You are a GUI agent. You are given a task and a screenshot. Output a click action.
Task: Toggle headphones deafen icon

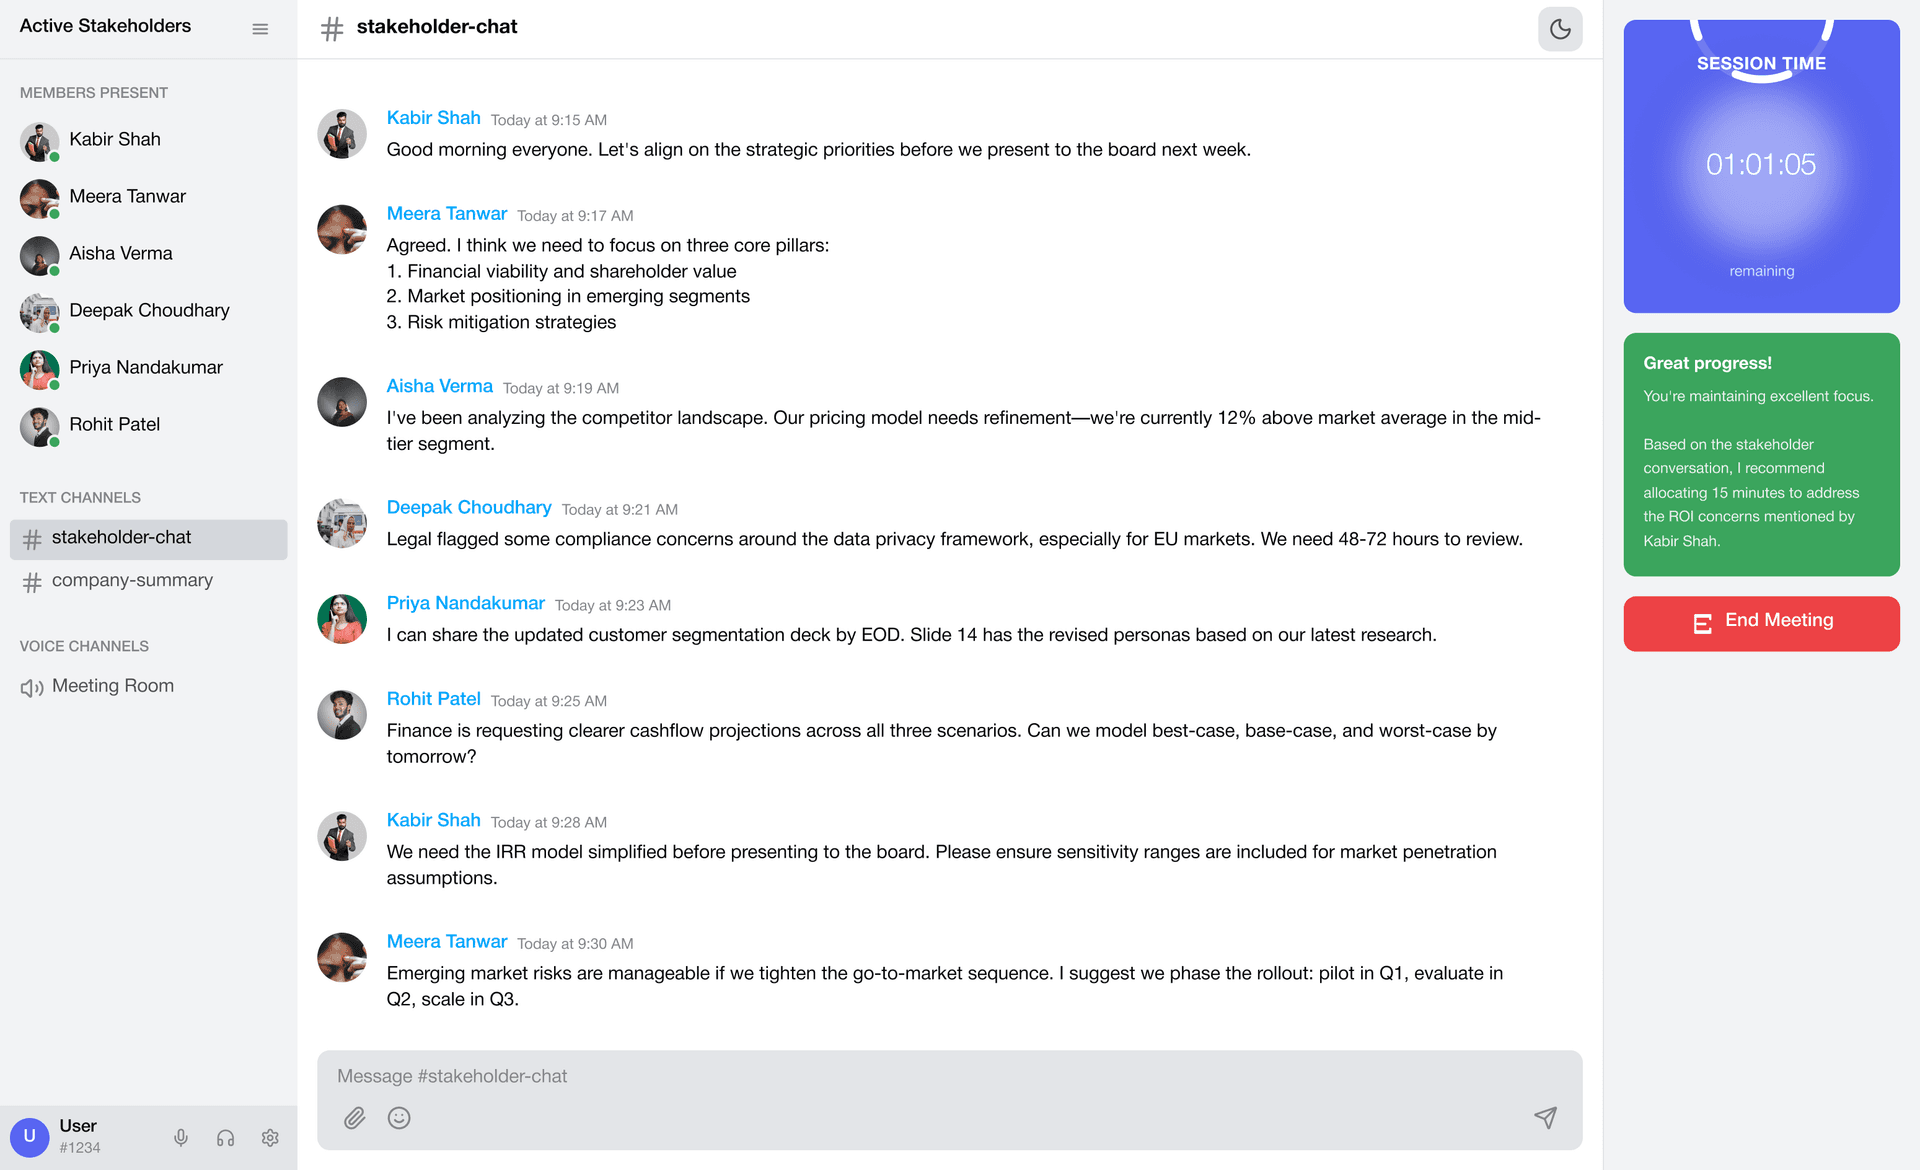click(x=225, y=1137)
